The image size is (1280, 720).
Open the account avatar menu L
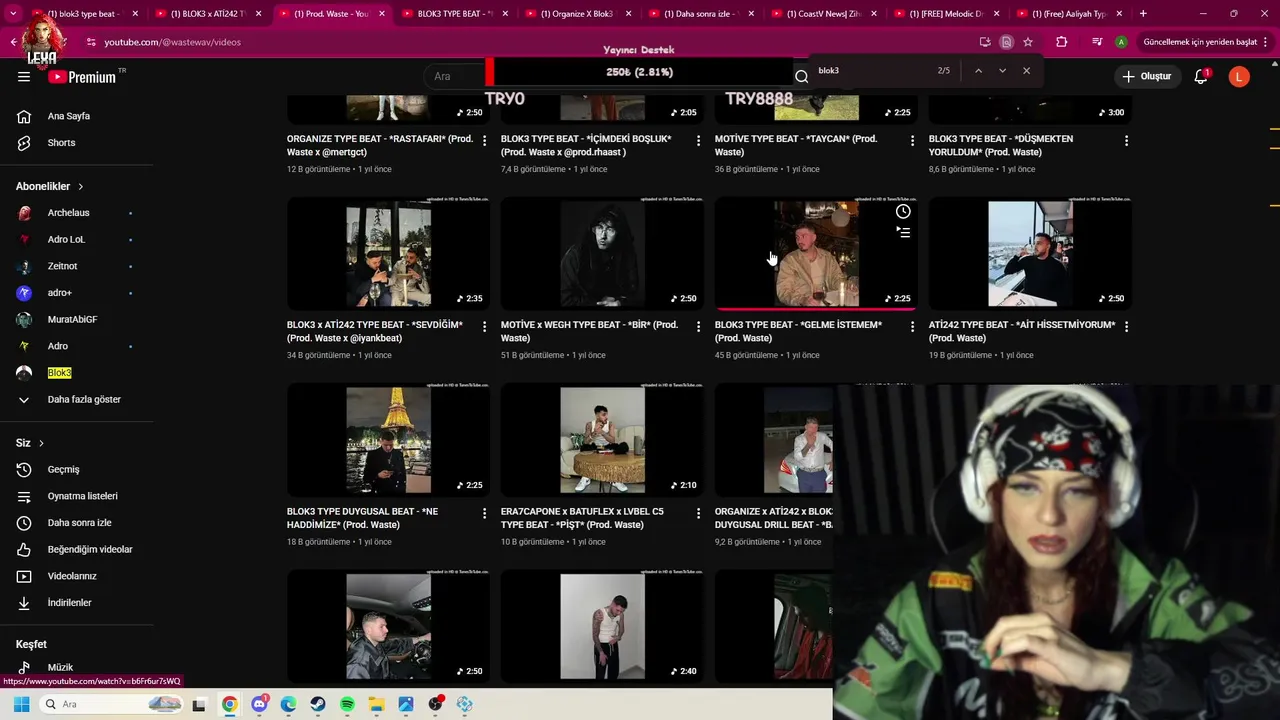(x=1239, y=76)
